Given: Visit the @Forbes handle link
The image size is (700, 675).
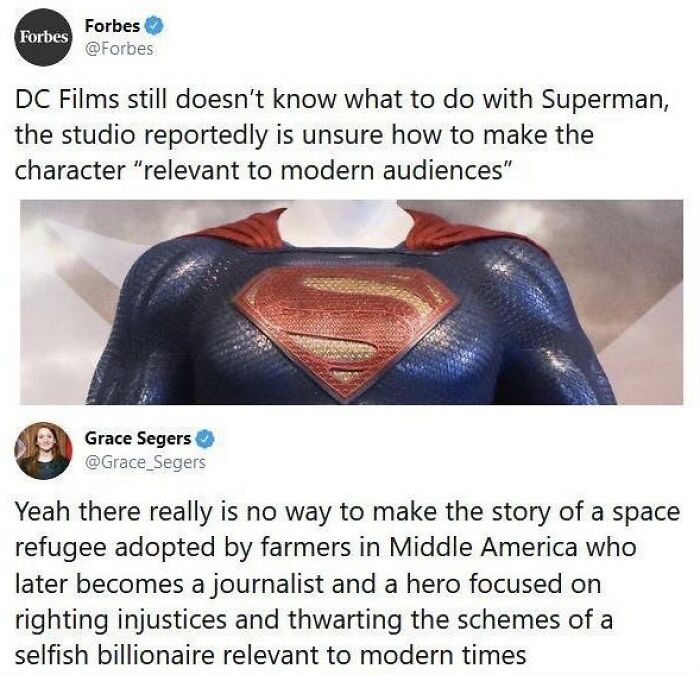Looking at the screenshot, I should click(119, 49).
